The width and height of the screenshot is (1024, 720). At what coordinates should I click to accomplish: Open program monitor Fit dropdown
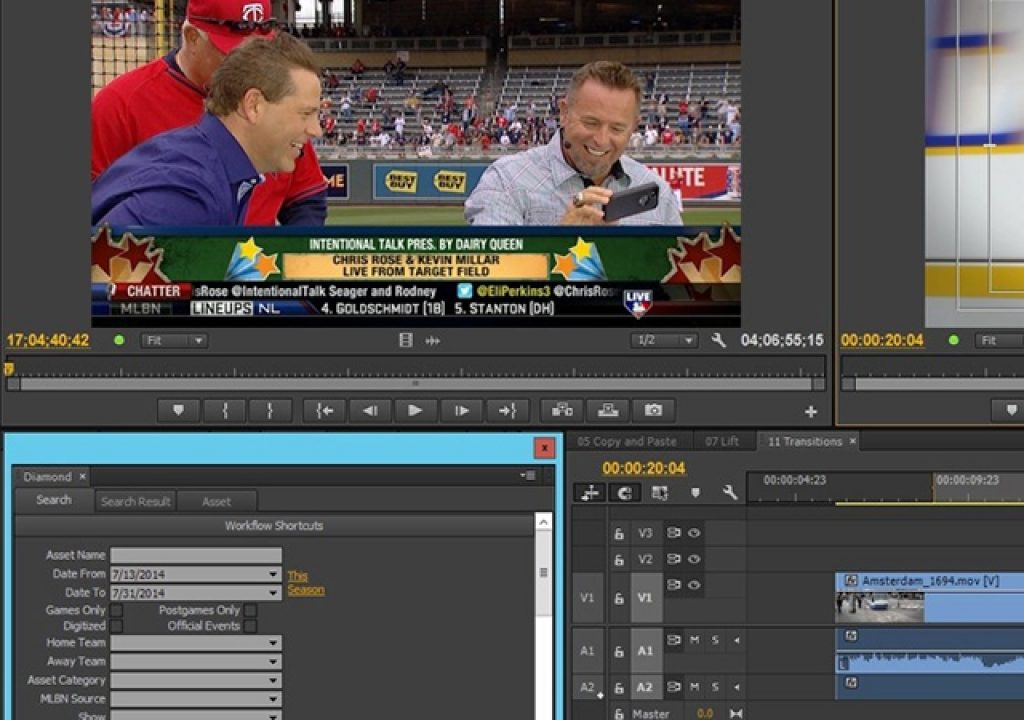tap(999, 340)
